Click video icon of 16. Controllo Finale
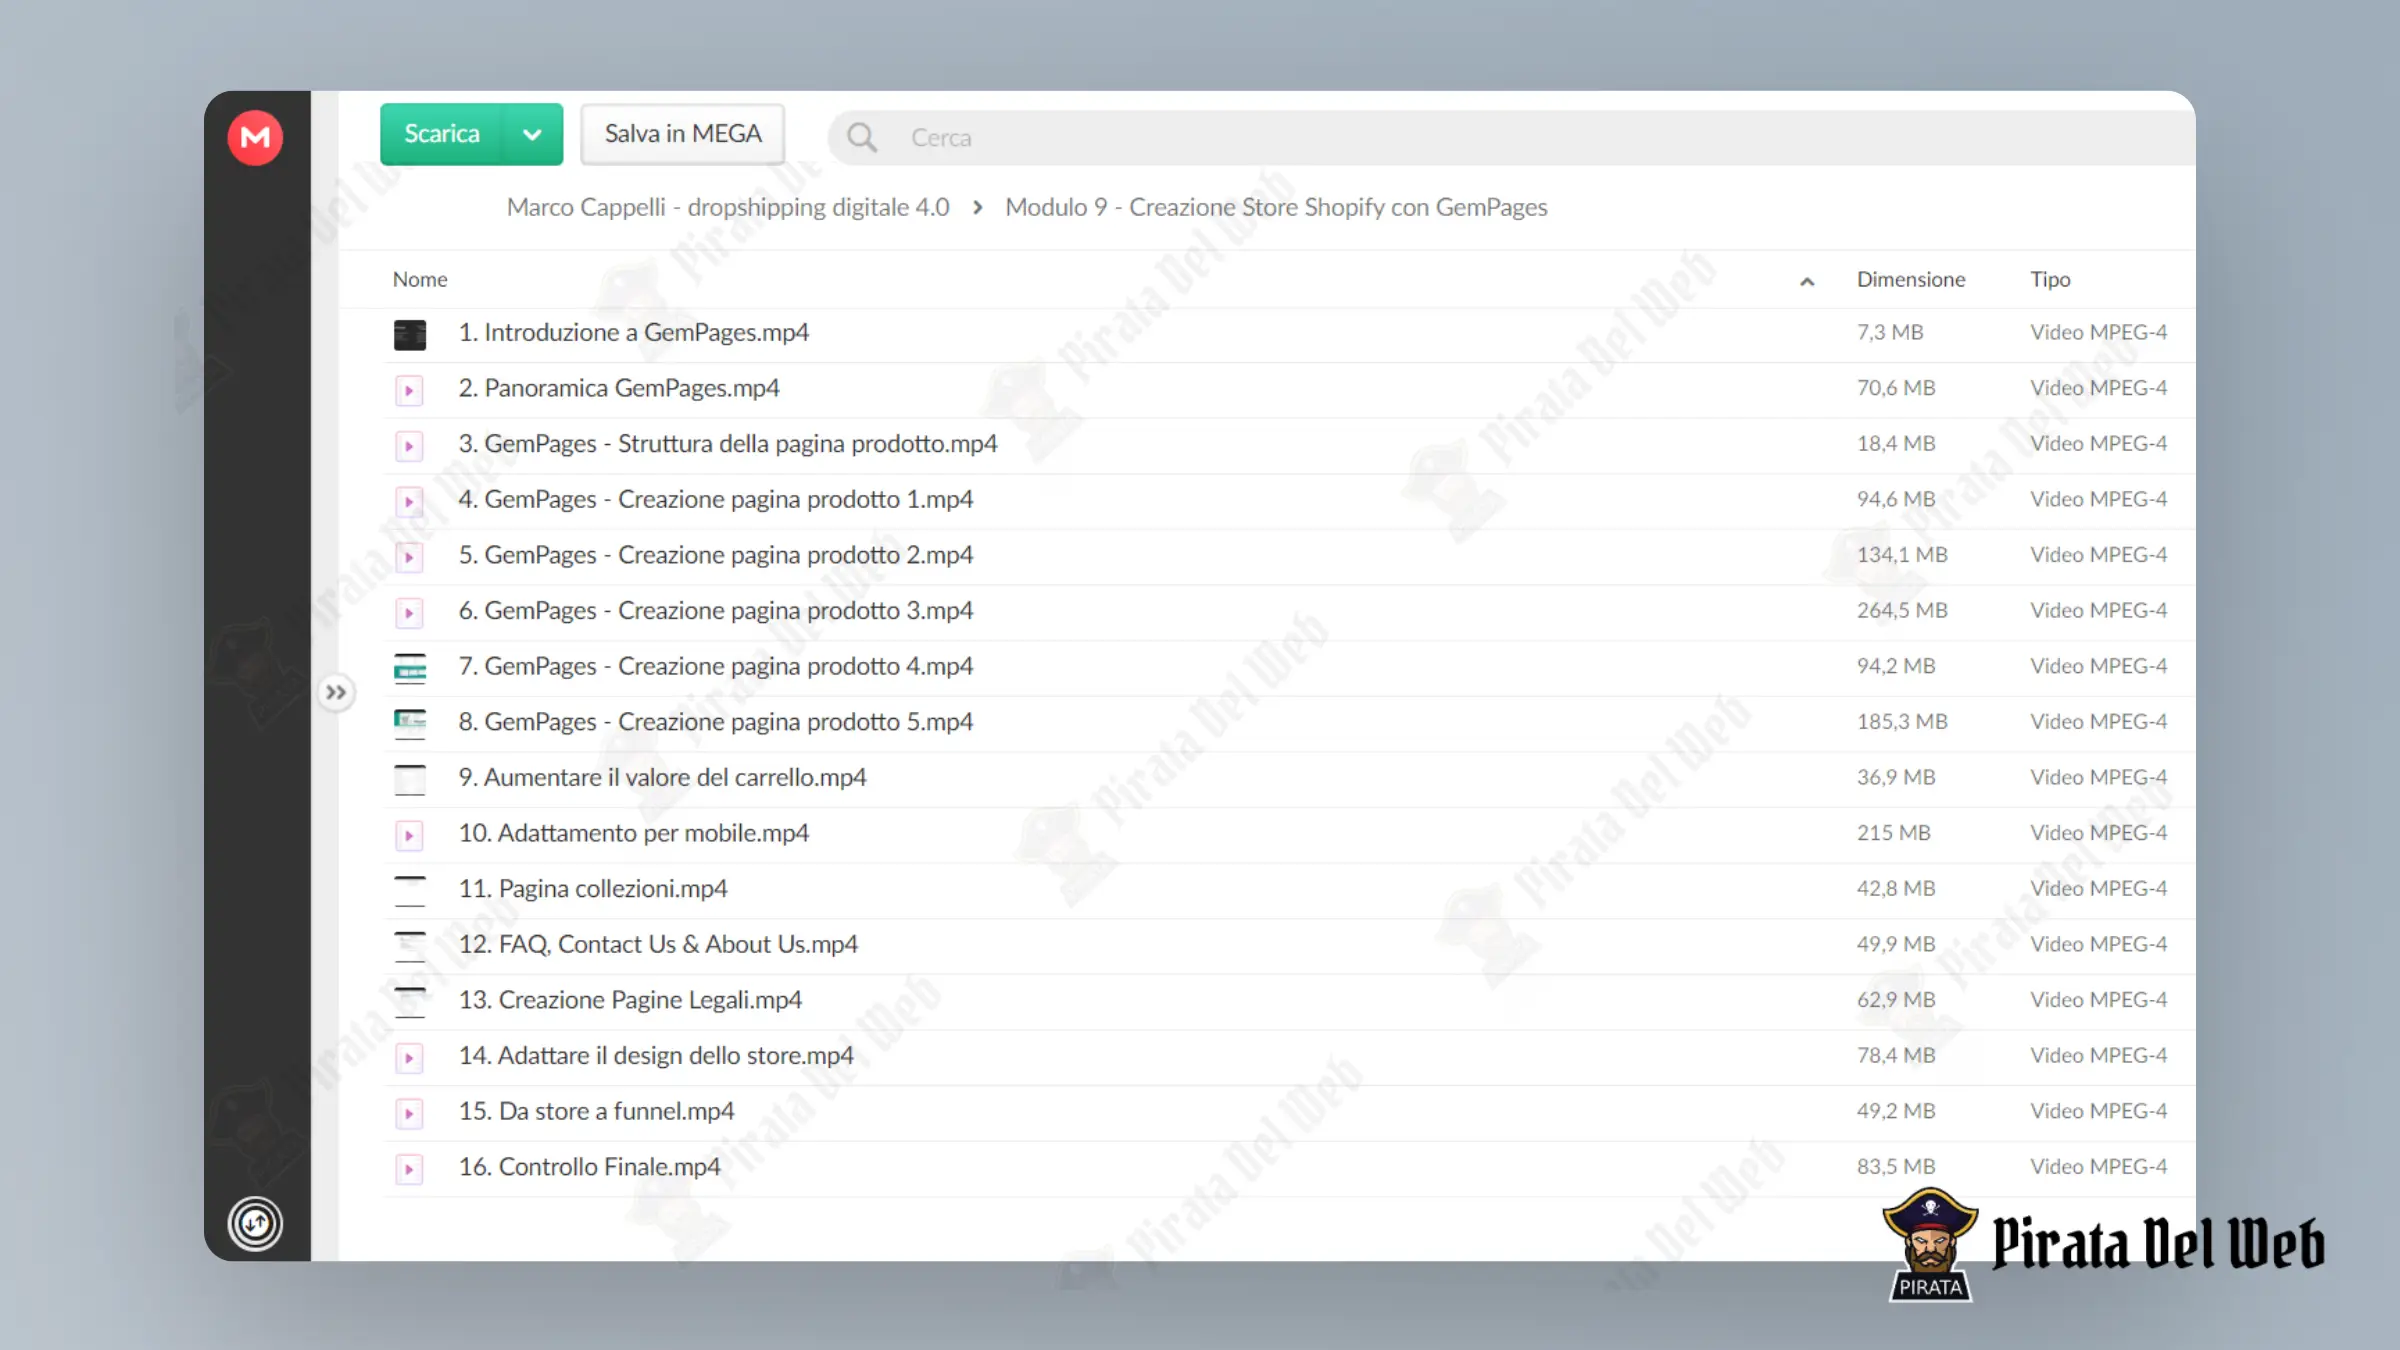The height and width of the screenshot is (1350, 2400). click(x=409, y=1169)
